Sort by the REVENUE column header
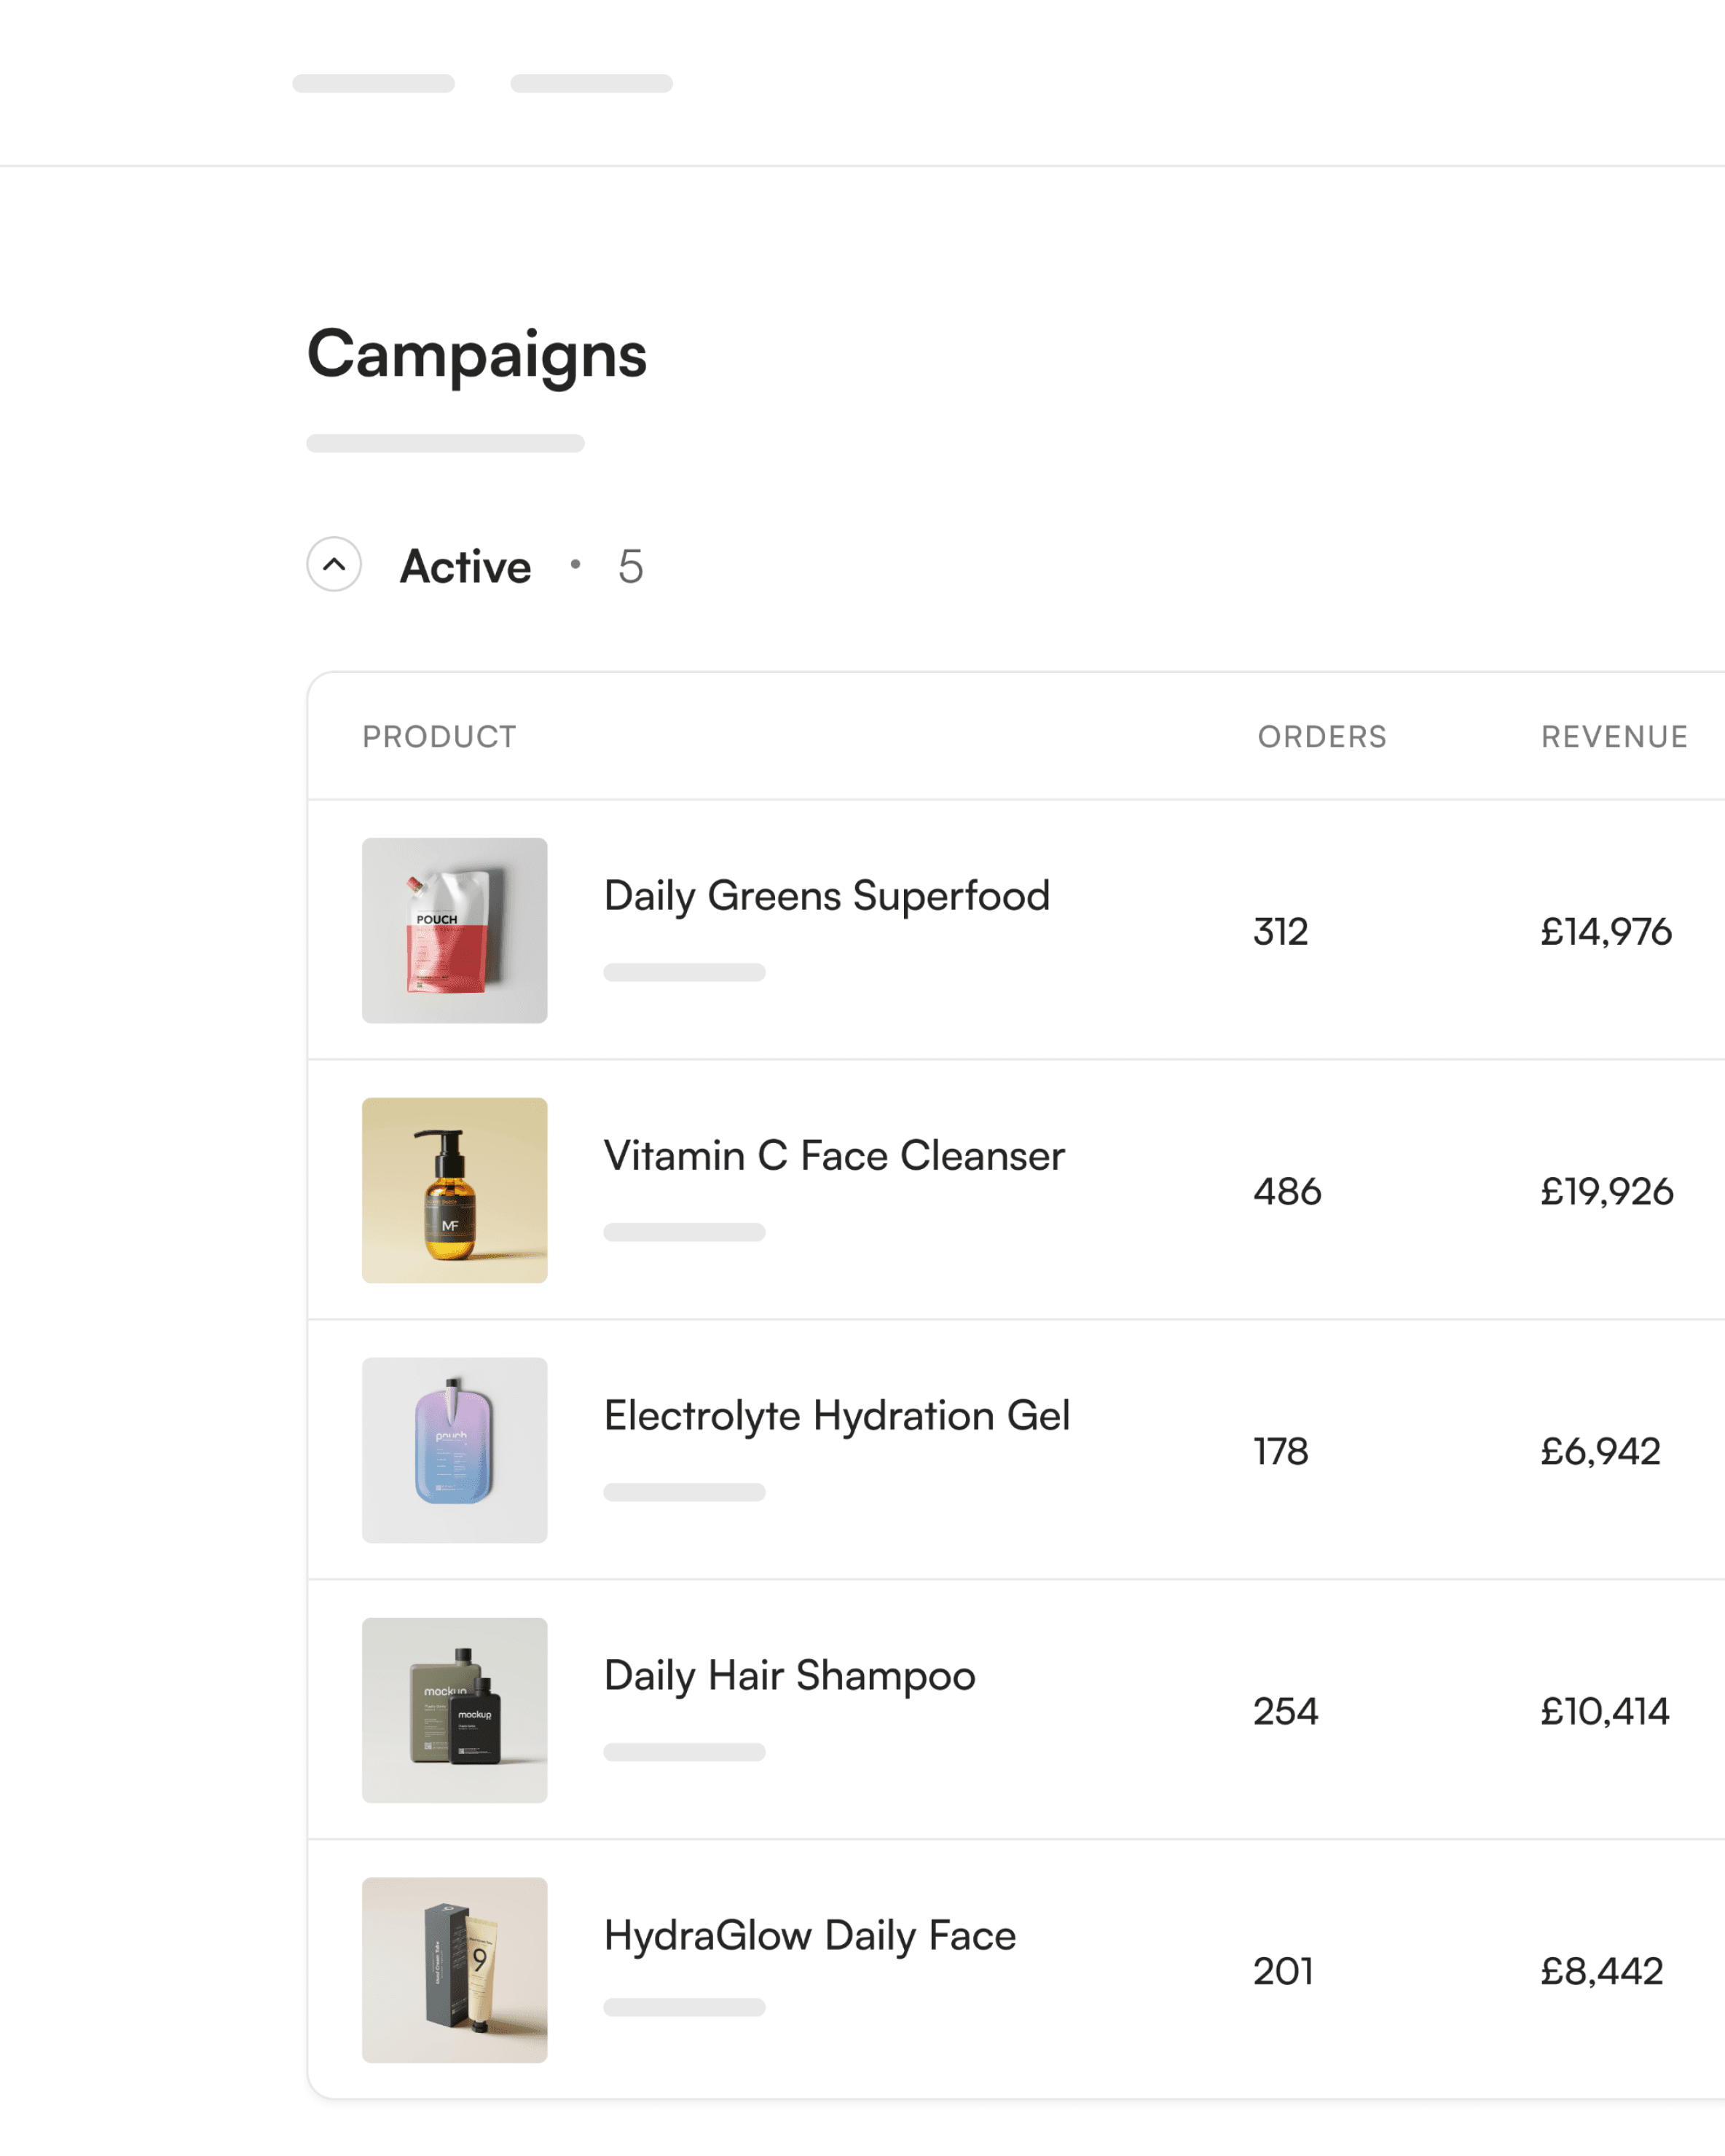Viewport: 1725px width, 2156px height. coord(1613,737)
